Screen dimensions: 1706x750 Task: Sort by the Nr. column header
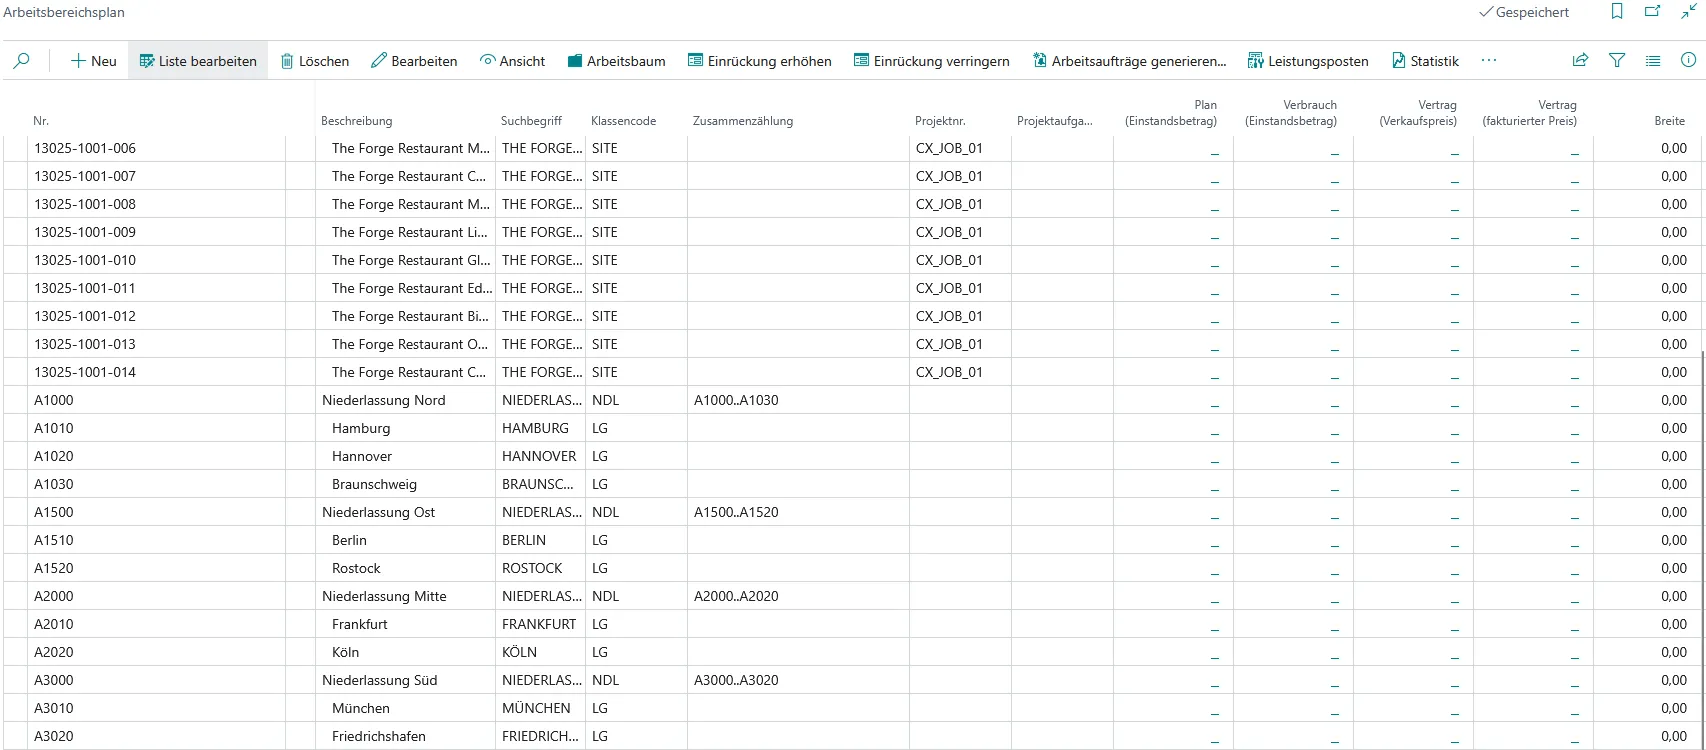tap(41, 121)
